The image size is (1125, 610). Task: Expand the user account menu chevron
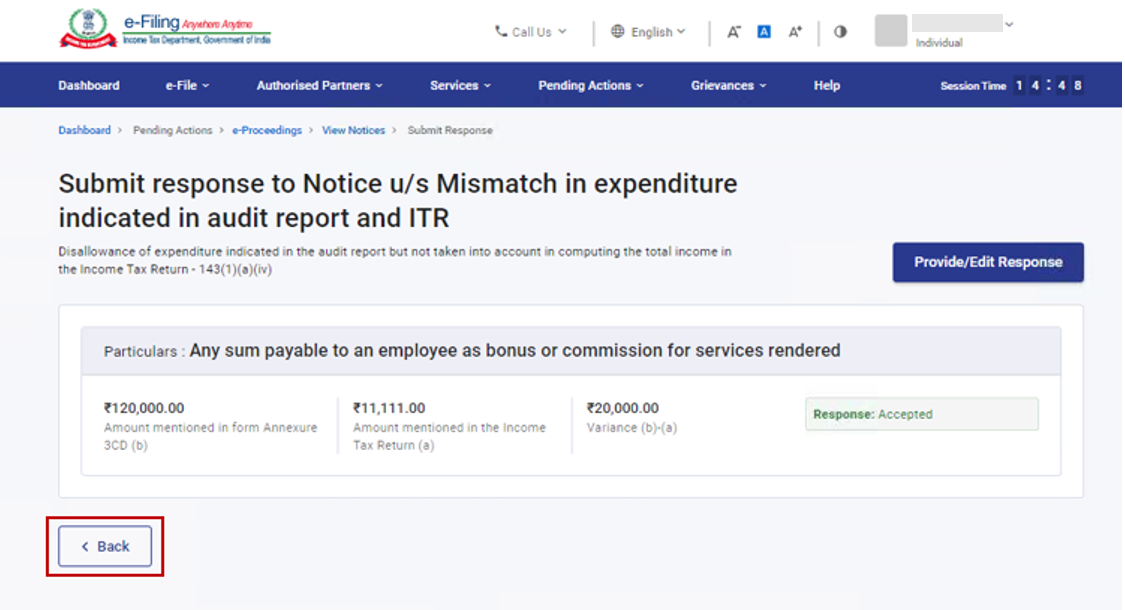click(x=1009, y=24)
